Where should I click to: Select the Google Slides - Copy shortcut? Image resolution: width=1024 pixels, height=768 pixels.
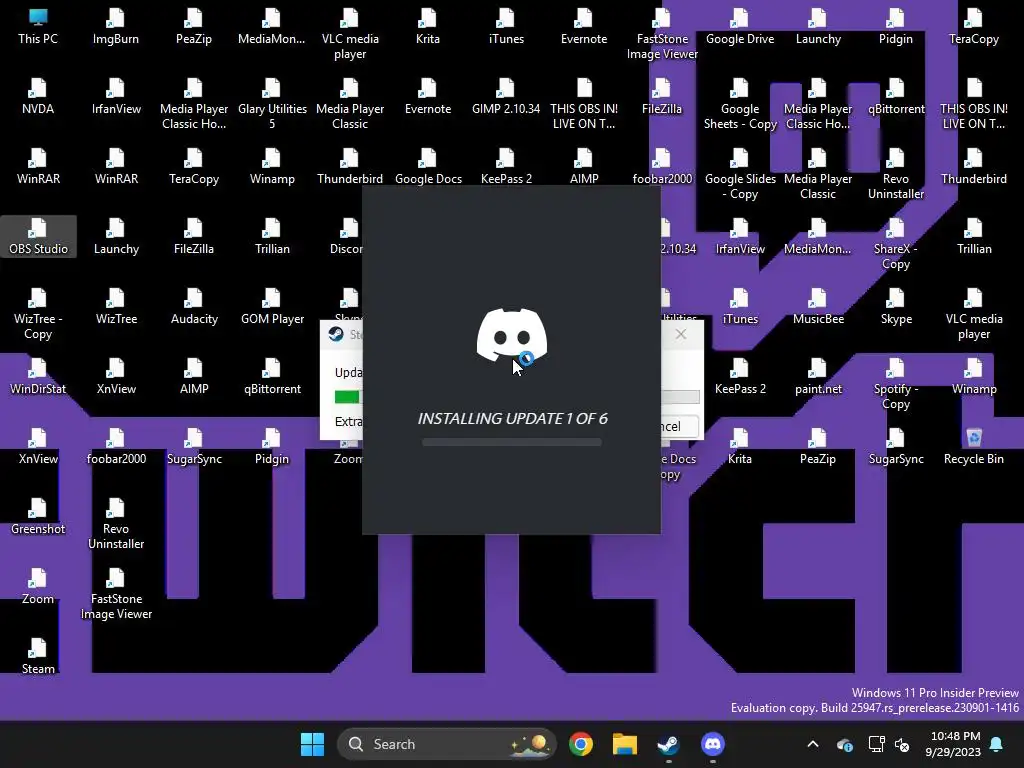pyautogui.click(x=740, y=174)
